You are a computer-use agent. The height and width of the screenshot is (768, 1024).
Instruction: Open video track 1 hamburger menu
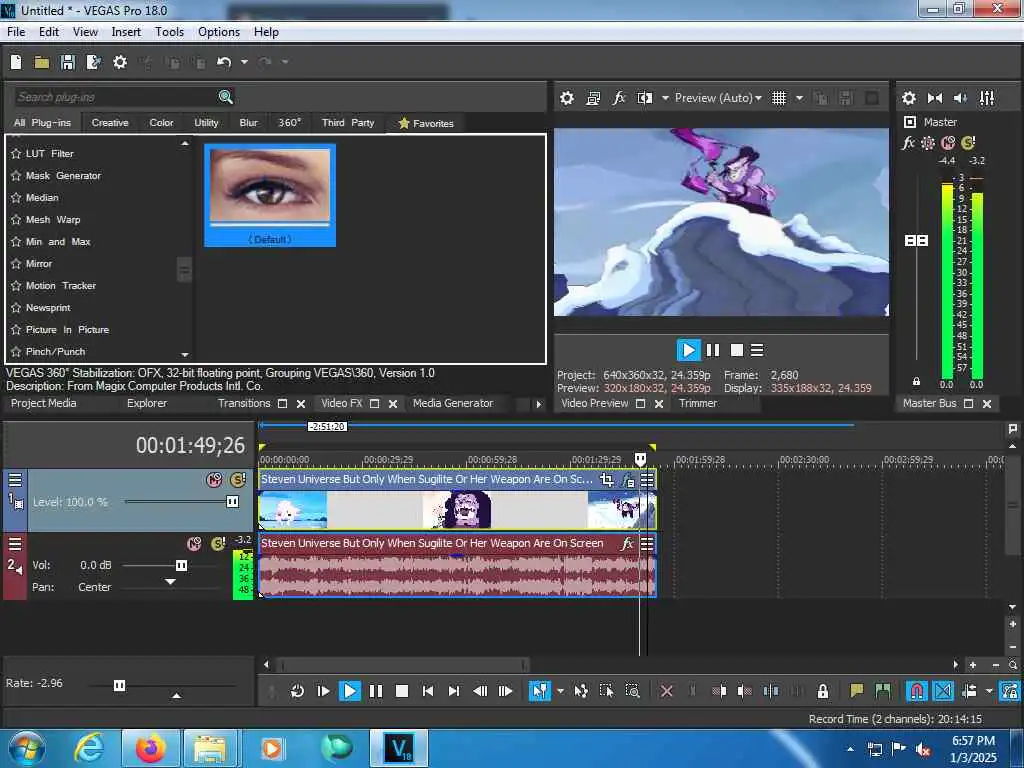point(15,481)
